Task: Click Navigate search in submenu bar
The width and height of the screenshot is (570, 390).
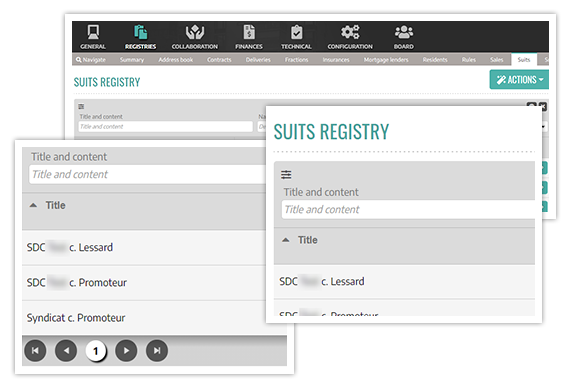Action: click(x=91, y=60)
